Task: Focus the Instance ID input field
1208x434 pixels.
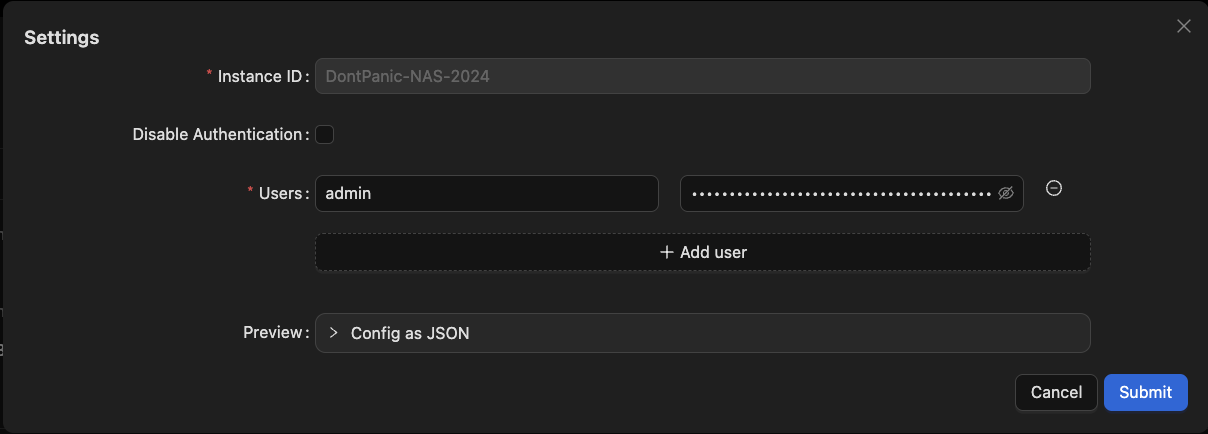Action: click(x=702, y=76)
